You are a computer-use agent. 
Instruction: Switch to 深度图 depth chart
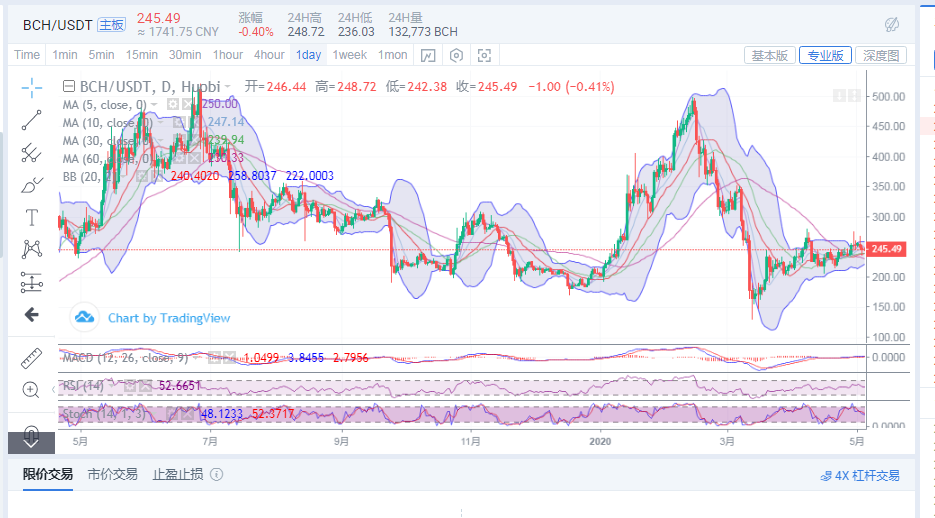tap(881, 55)
